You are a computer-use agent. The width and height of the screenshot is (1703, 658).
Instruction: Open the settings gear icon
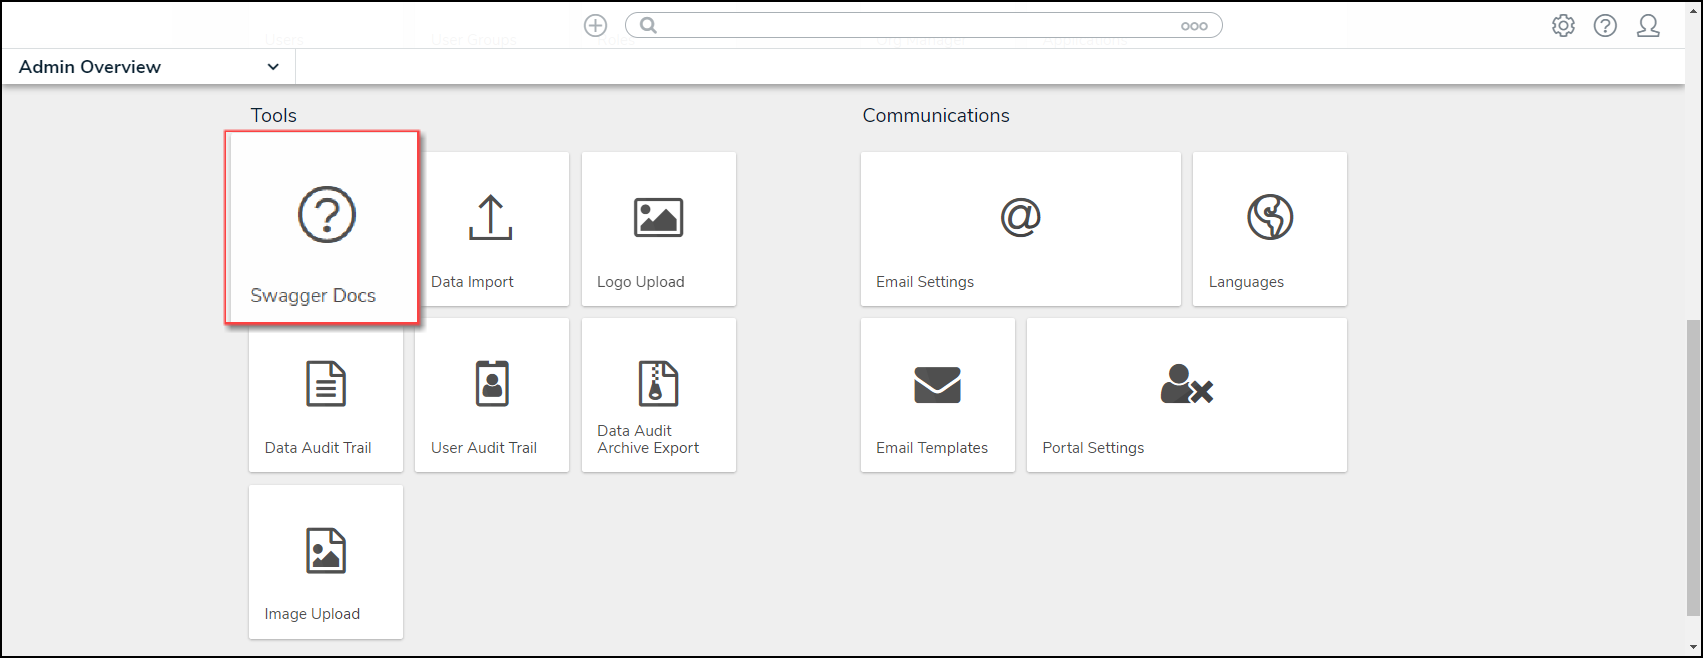1563,26
